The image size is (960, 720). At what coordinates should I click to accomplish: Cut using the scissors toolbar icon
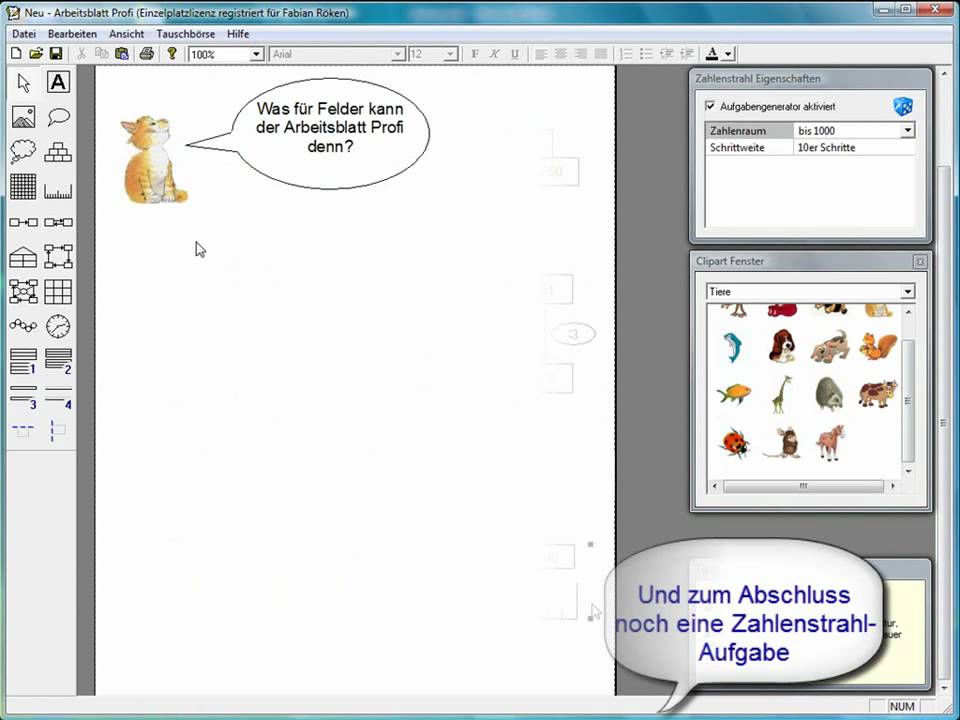coord(81,54)
